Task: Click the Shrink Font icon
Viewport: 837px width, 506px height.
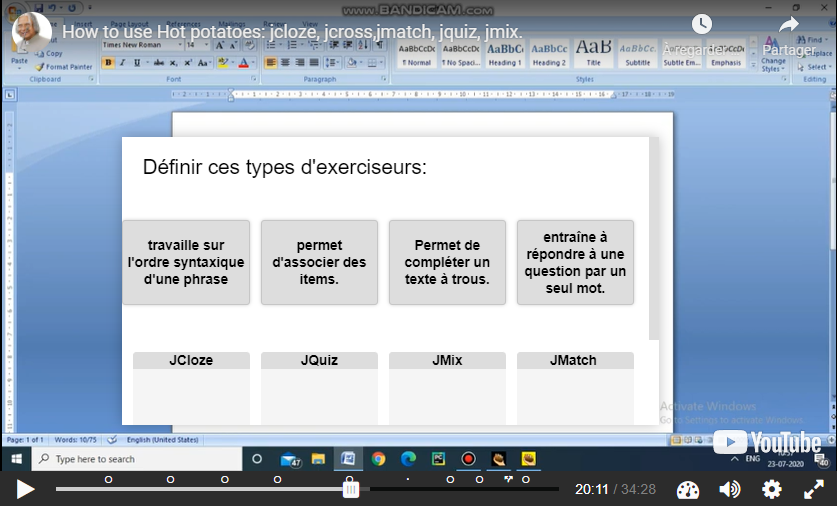Action: (234, 45)
